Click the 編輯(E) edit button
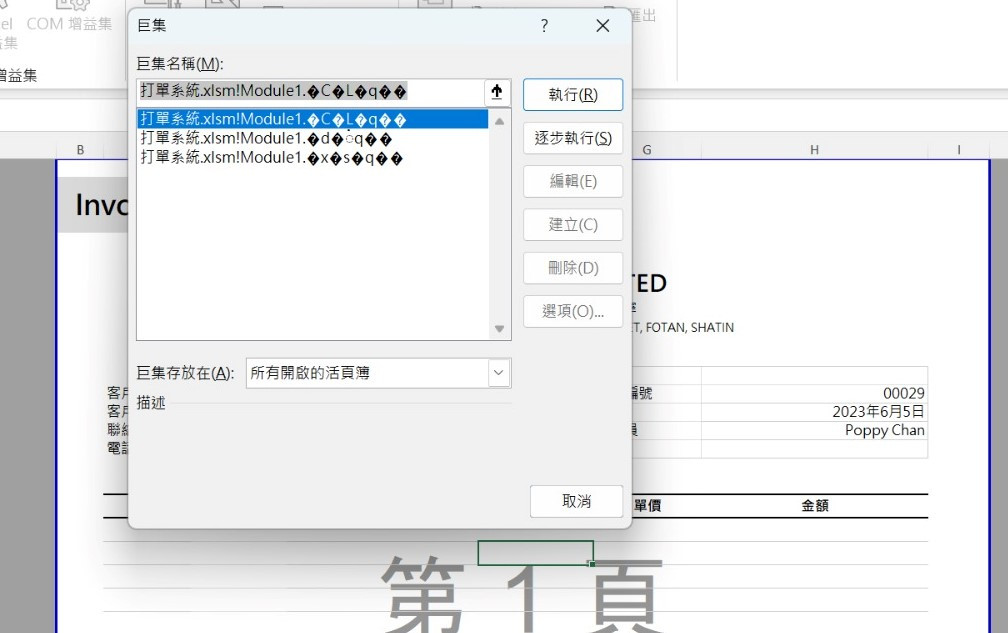Viewport: 1008px width, 633px height. pyautogui.click(x=573, y=181)
